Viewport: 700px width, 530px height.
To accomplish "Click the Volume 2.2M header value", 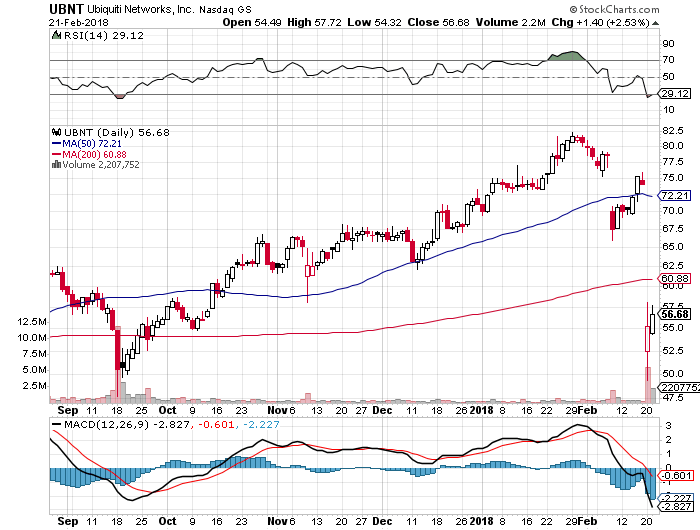I will click(x=510, y=22).
